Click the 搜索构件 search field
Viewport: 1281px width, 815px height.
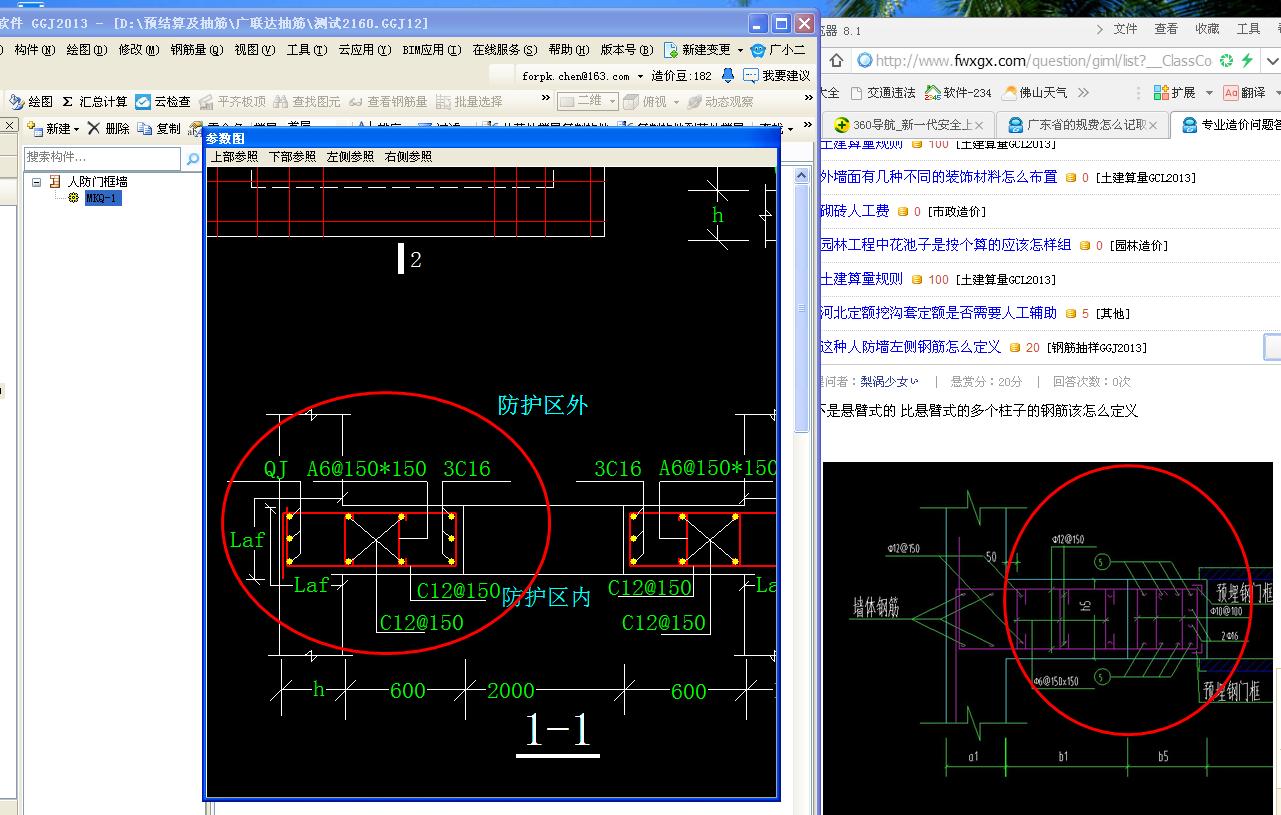103,158
